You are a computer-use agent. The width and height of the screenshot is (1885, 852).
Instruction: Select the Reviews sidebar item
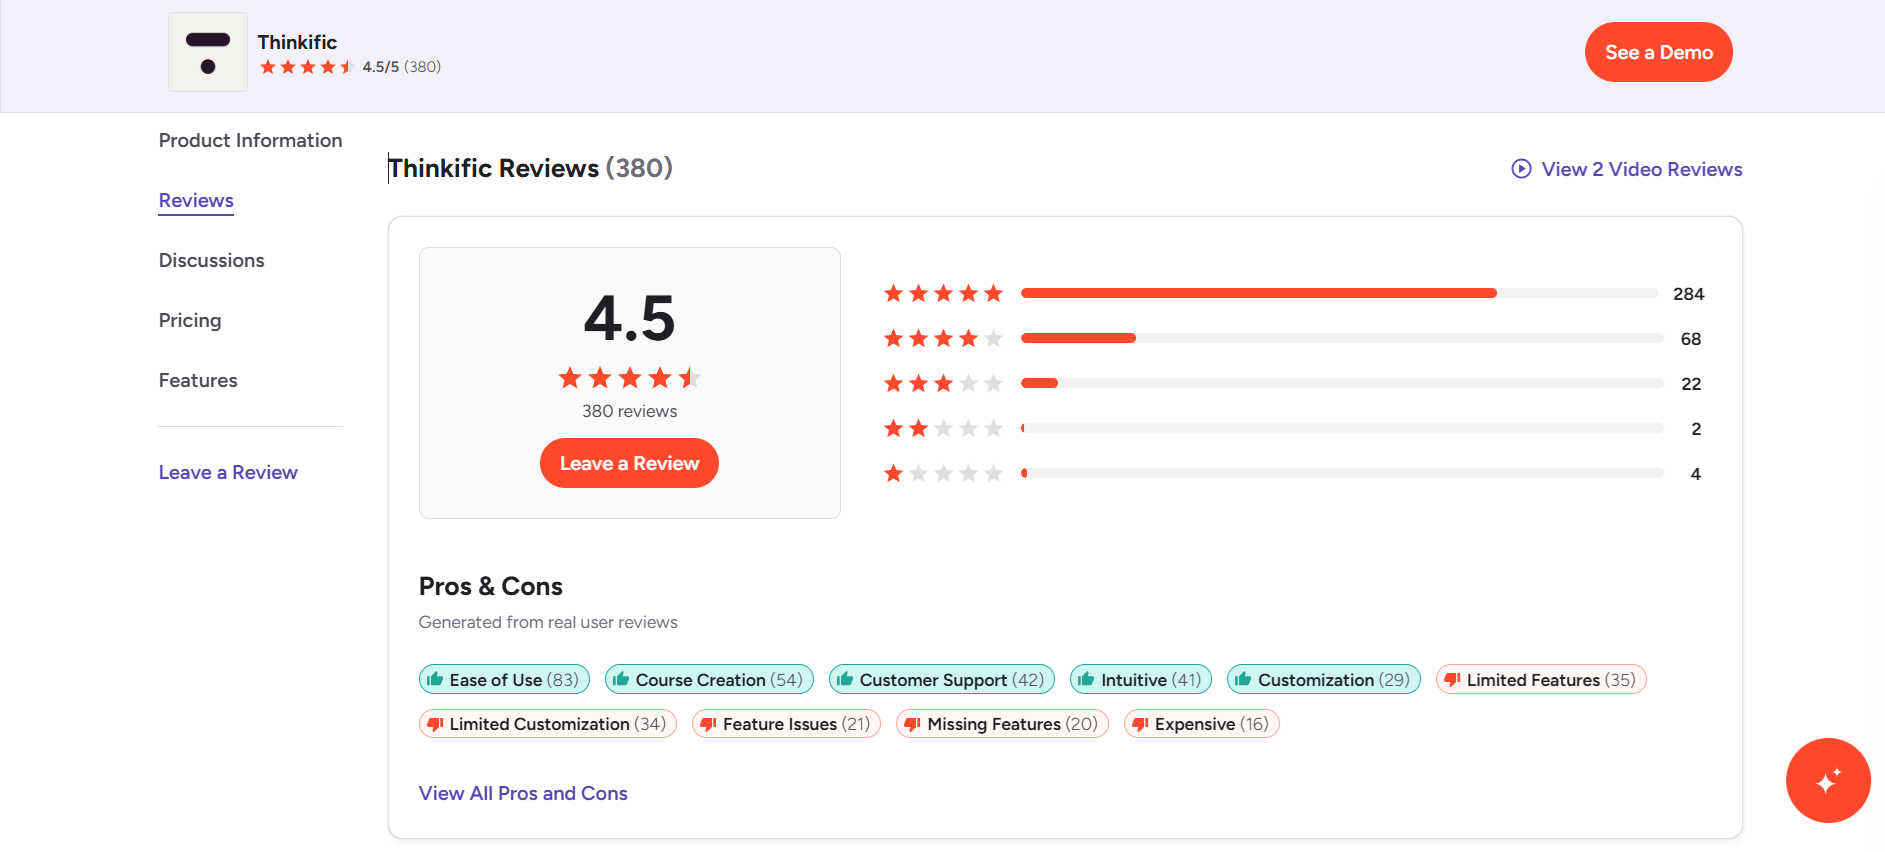pos(196,200)
